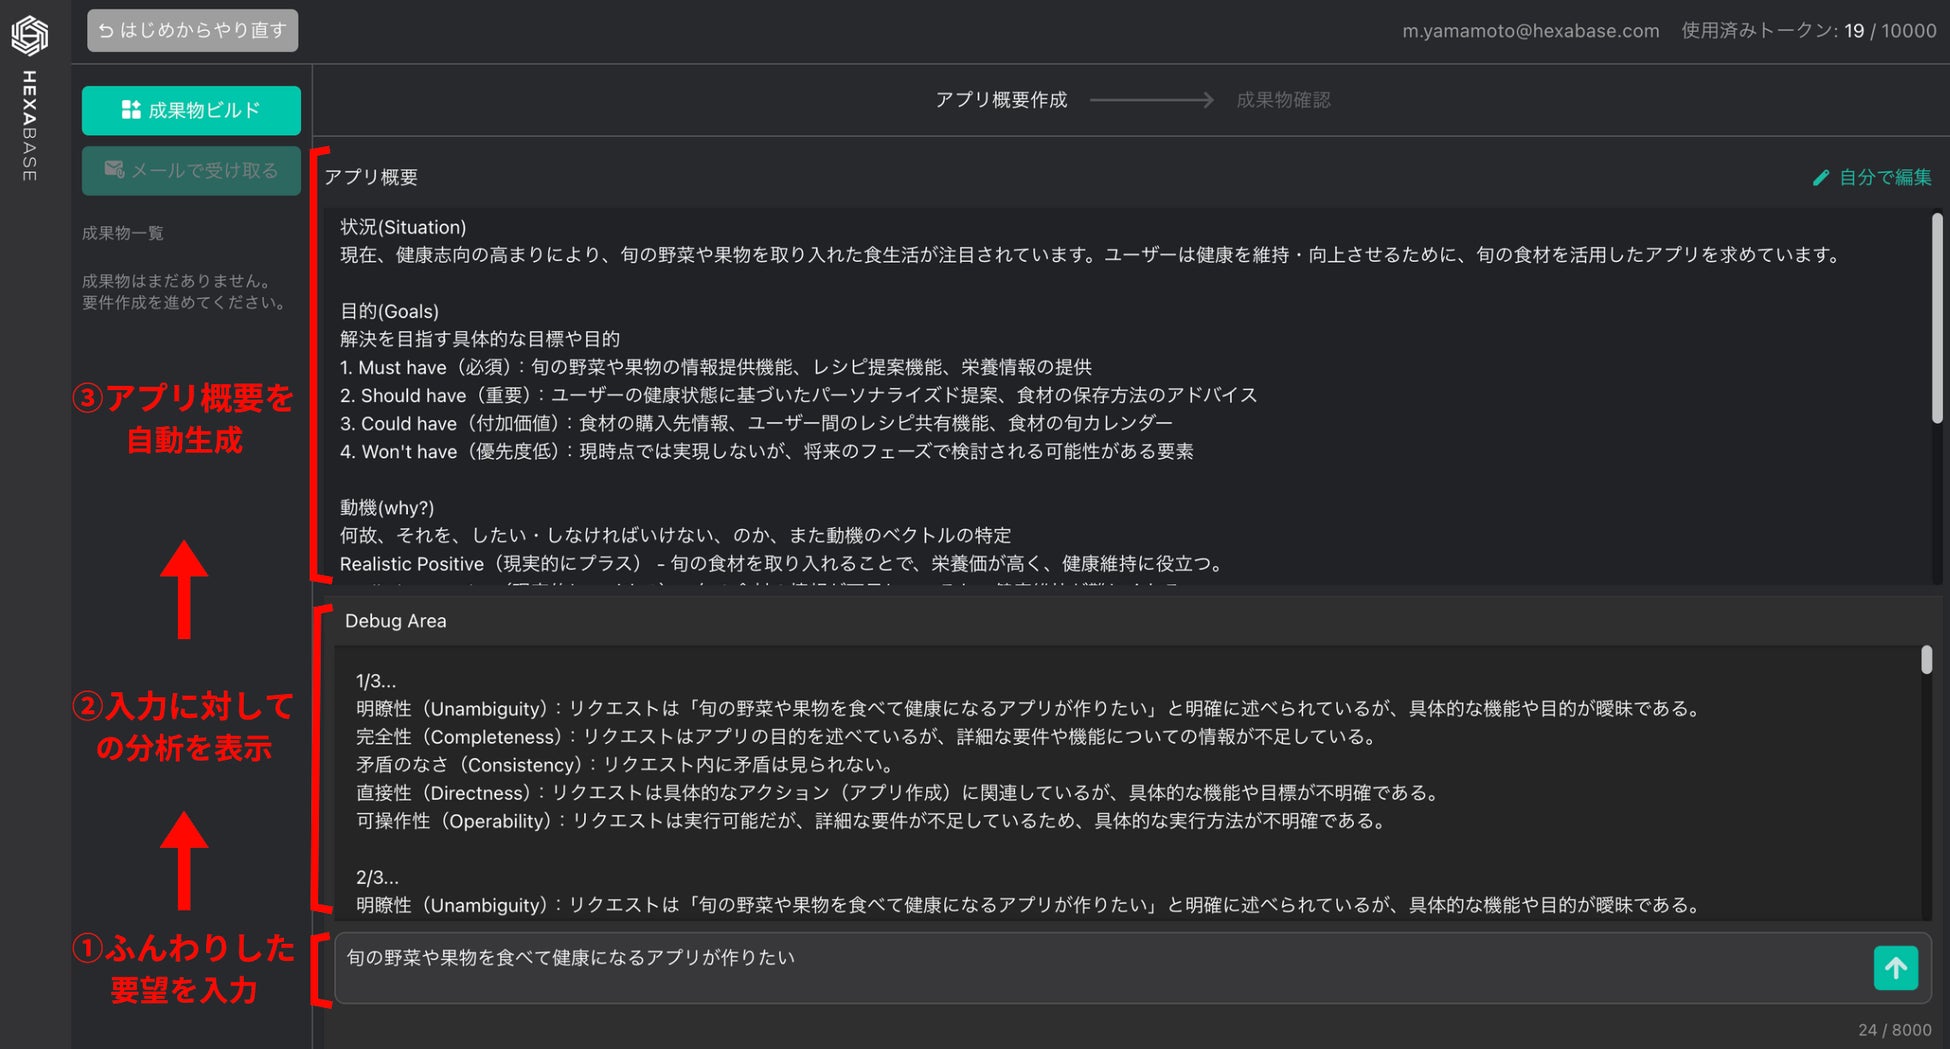Image resolution: width=1950 pixels, height=1049 pixels.
Task: Click the '1/3...' debug entry marker
Action: [376, 681]
